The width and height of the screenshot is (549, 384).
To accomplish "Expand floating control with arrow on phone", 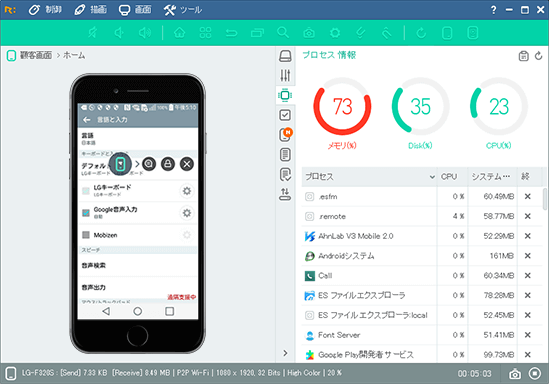I will tap(137, 164).
